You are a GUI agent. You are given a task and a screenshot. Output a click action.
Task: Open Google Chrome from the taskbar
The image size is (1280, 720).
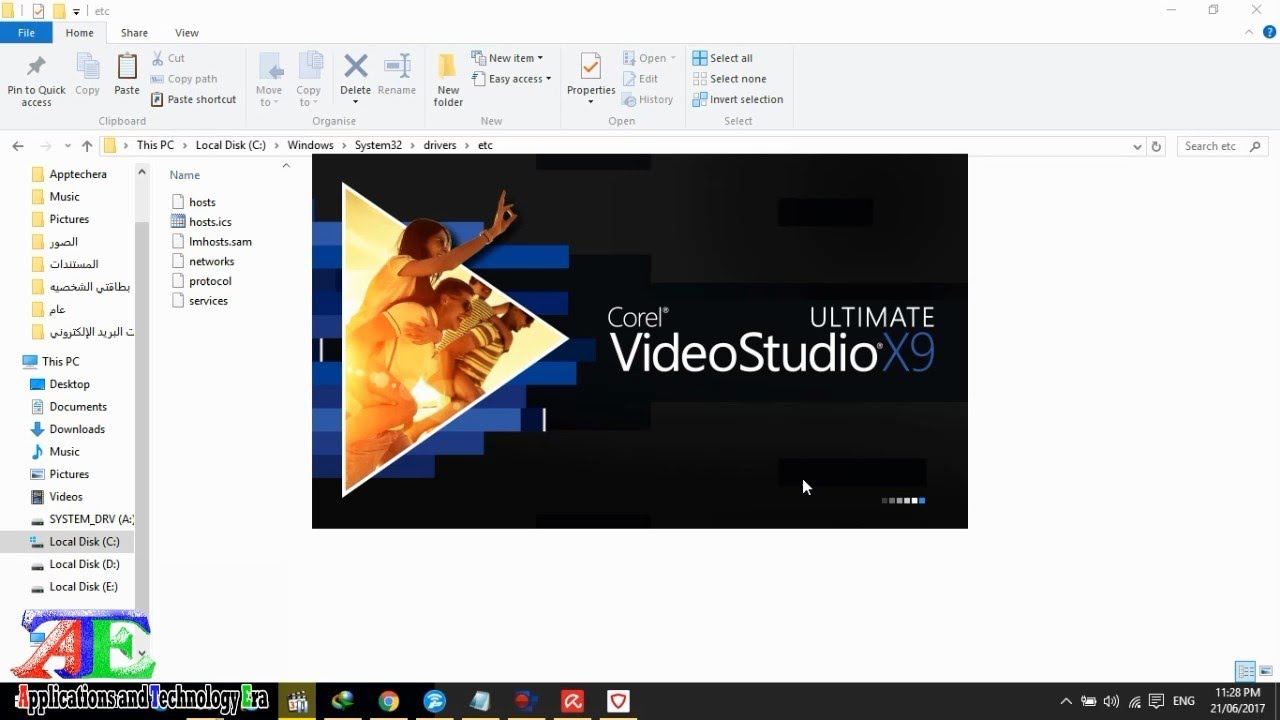389,701
